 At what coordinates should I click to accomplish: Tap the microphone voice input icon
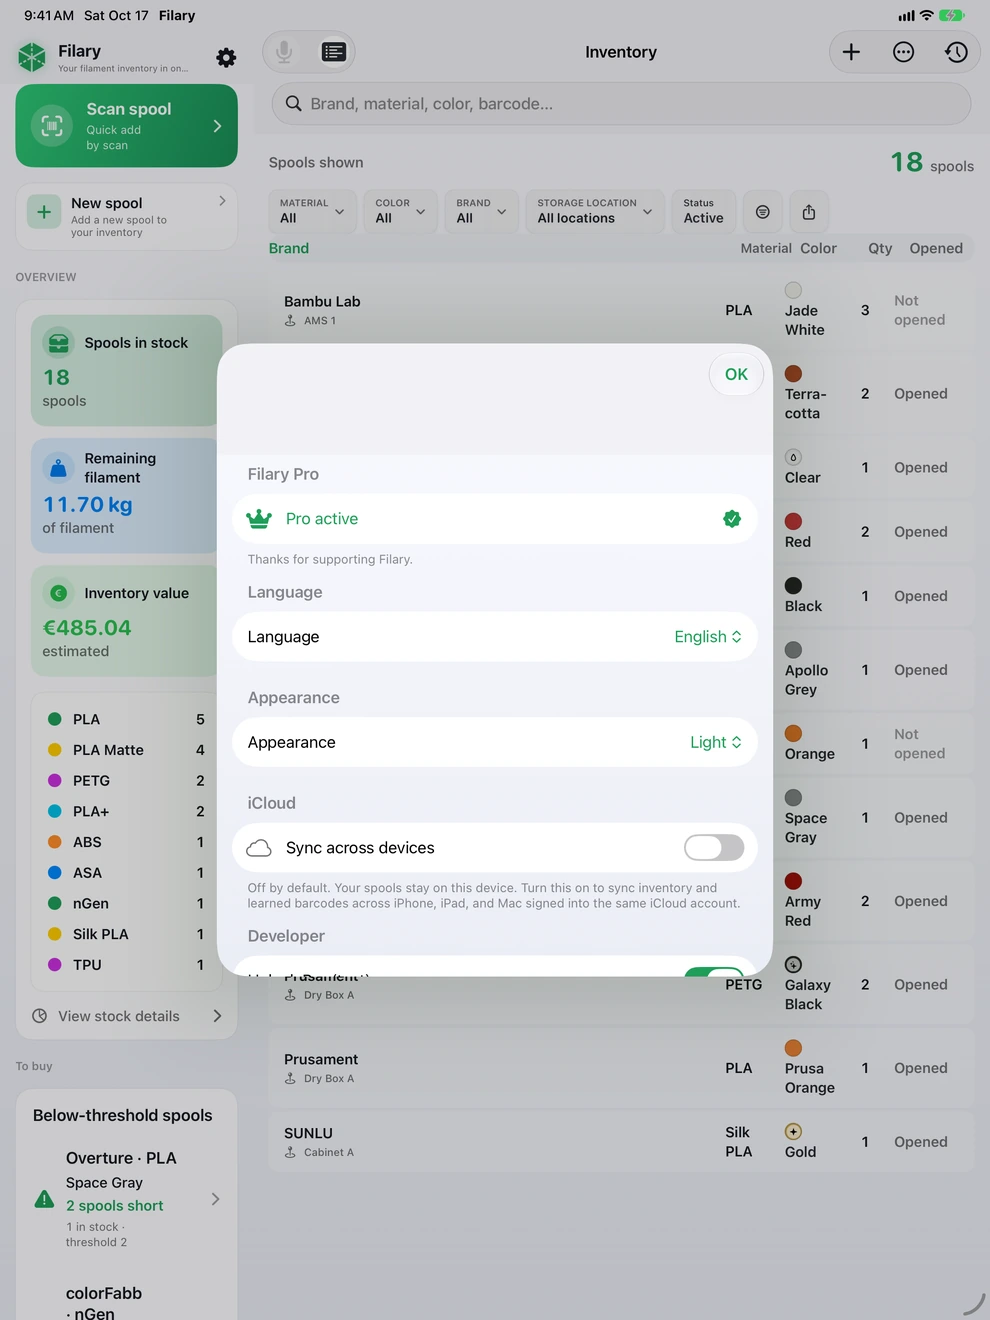pos(284,52)
